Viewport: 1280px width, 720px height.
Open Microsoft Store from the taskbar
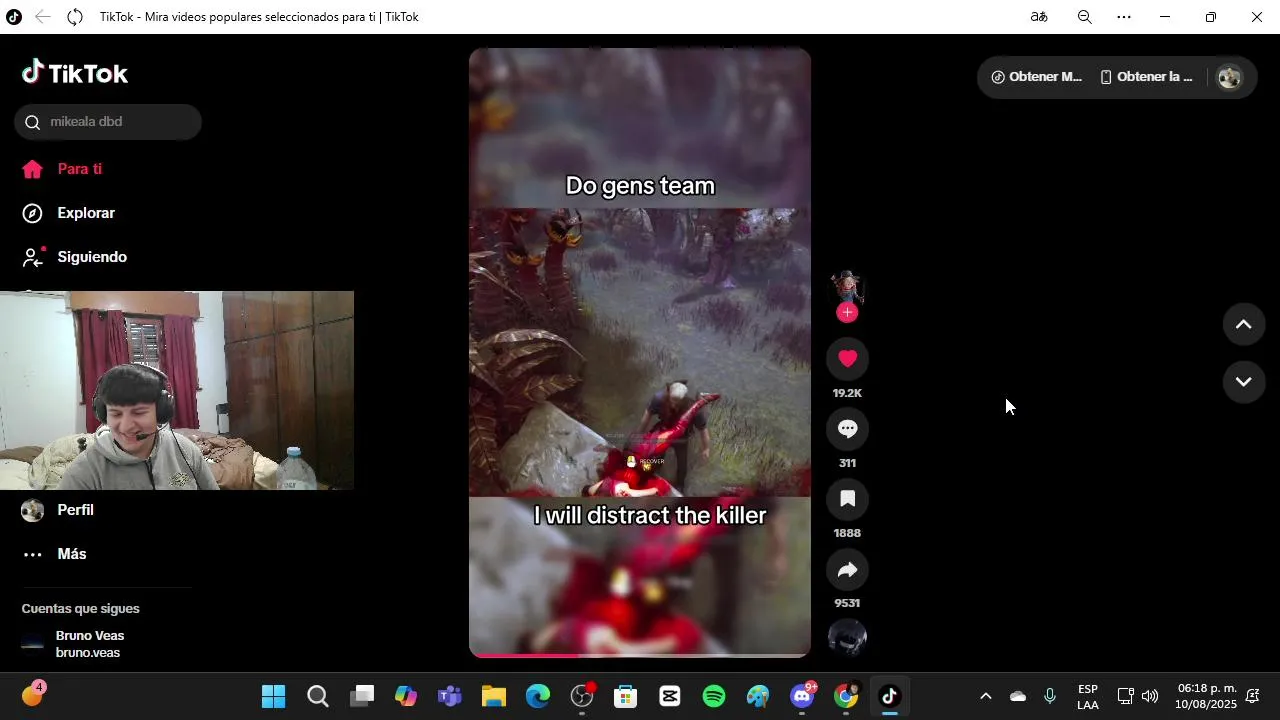pos(626,696)
